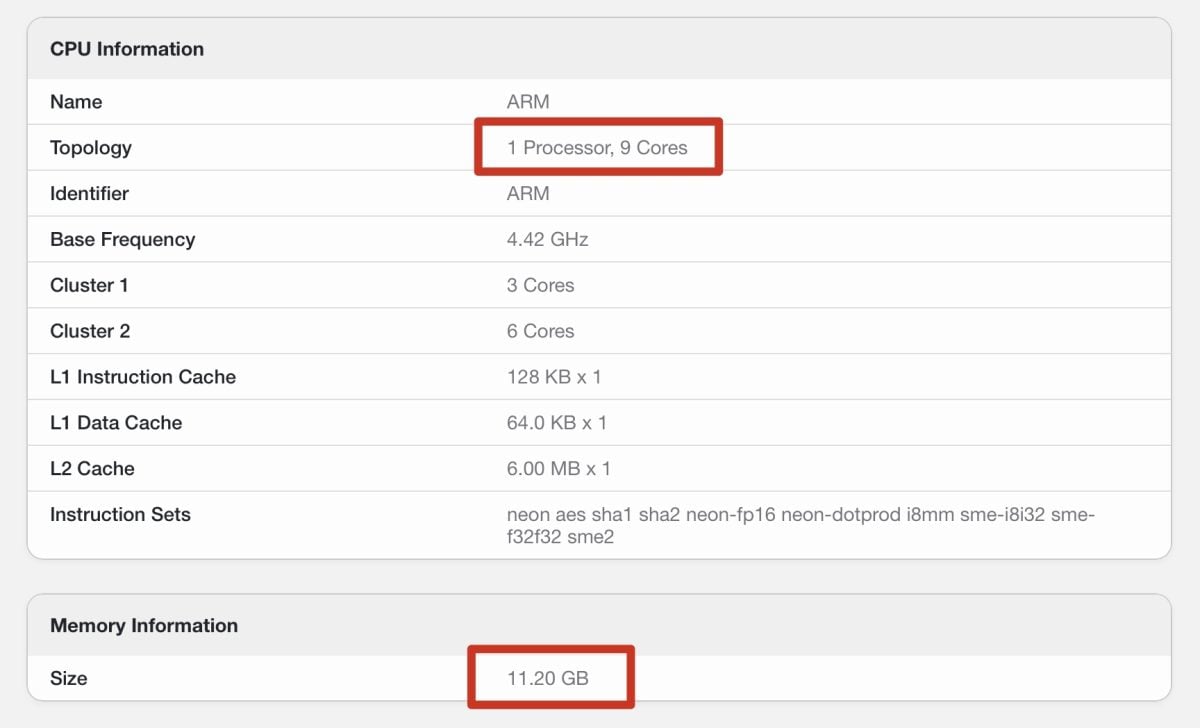Click the Cluster 1 label

point(89,286)
